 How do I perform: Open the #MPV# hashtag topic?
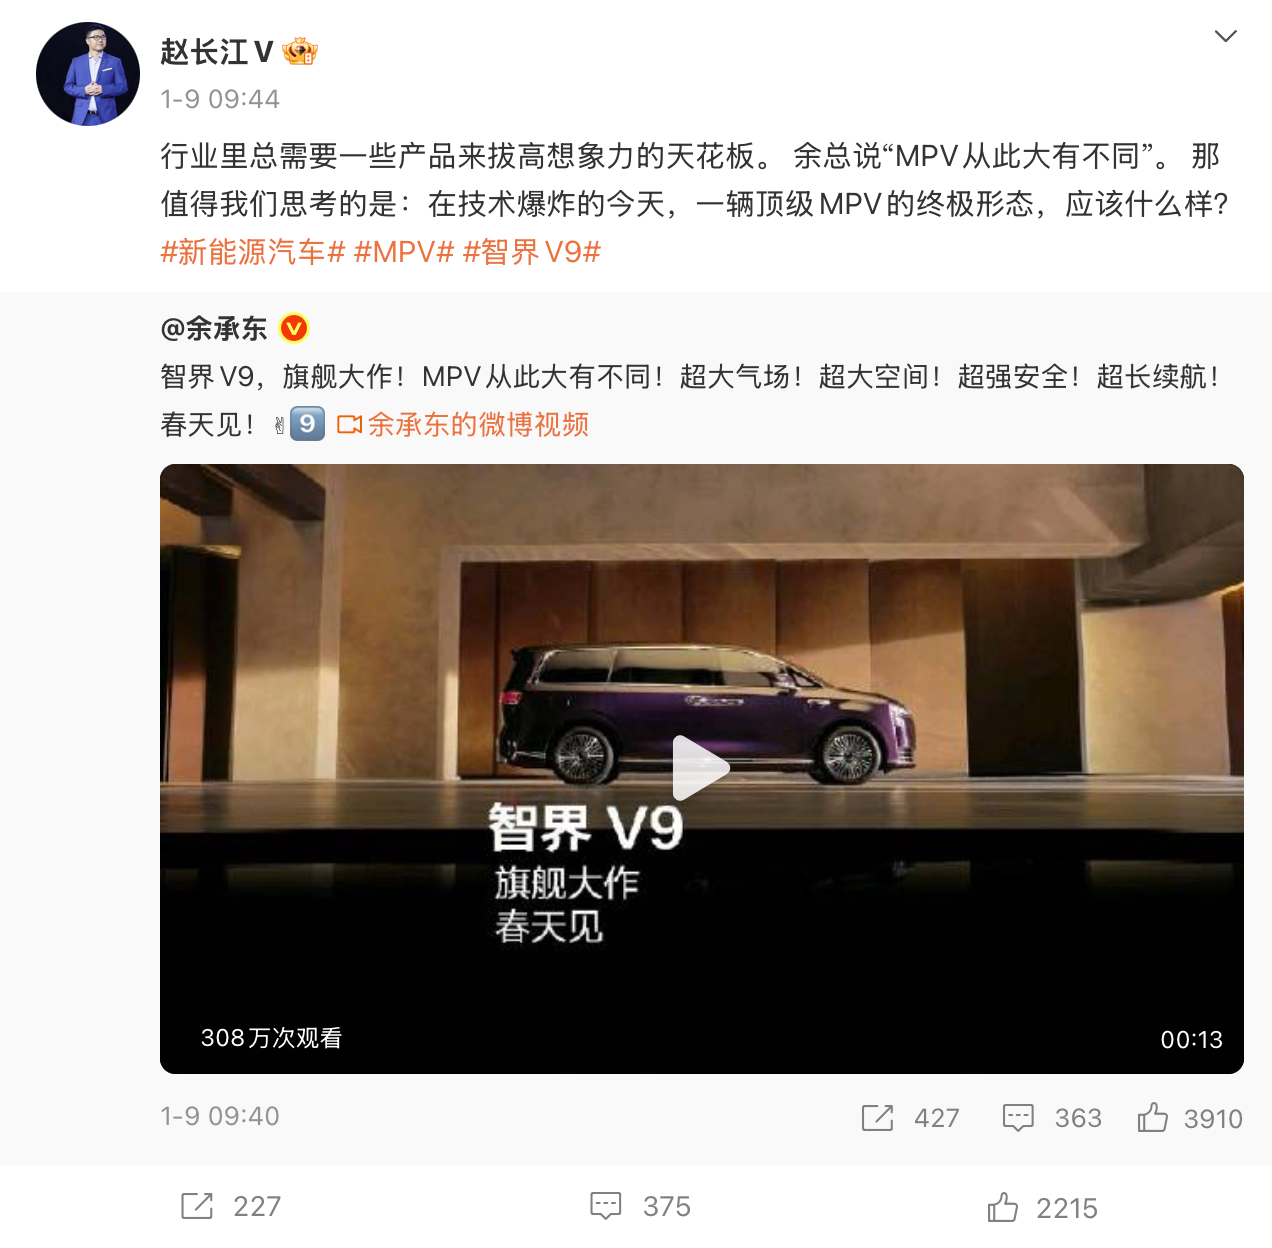(404, 252)
